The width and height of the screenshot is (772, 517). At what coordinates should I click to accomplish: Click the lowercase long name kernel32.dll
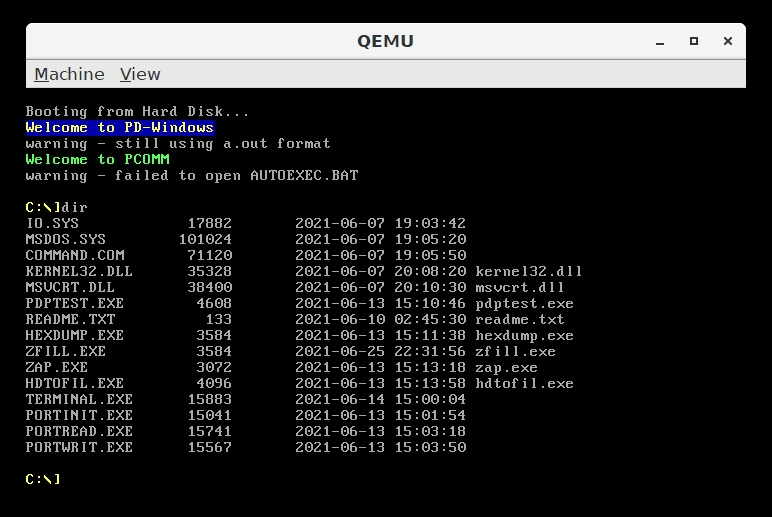pyautogui.click(x=529, y=272)
